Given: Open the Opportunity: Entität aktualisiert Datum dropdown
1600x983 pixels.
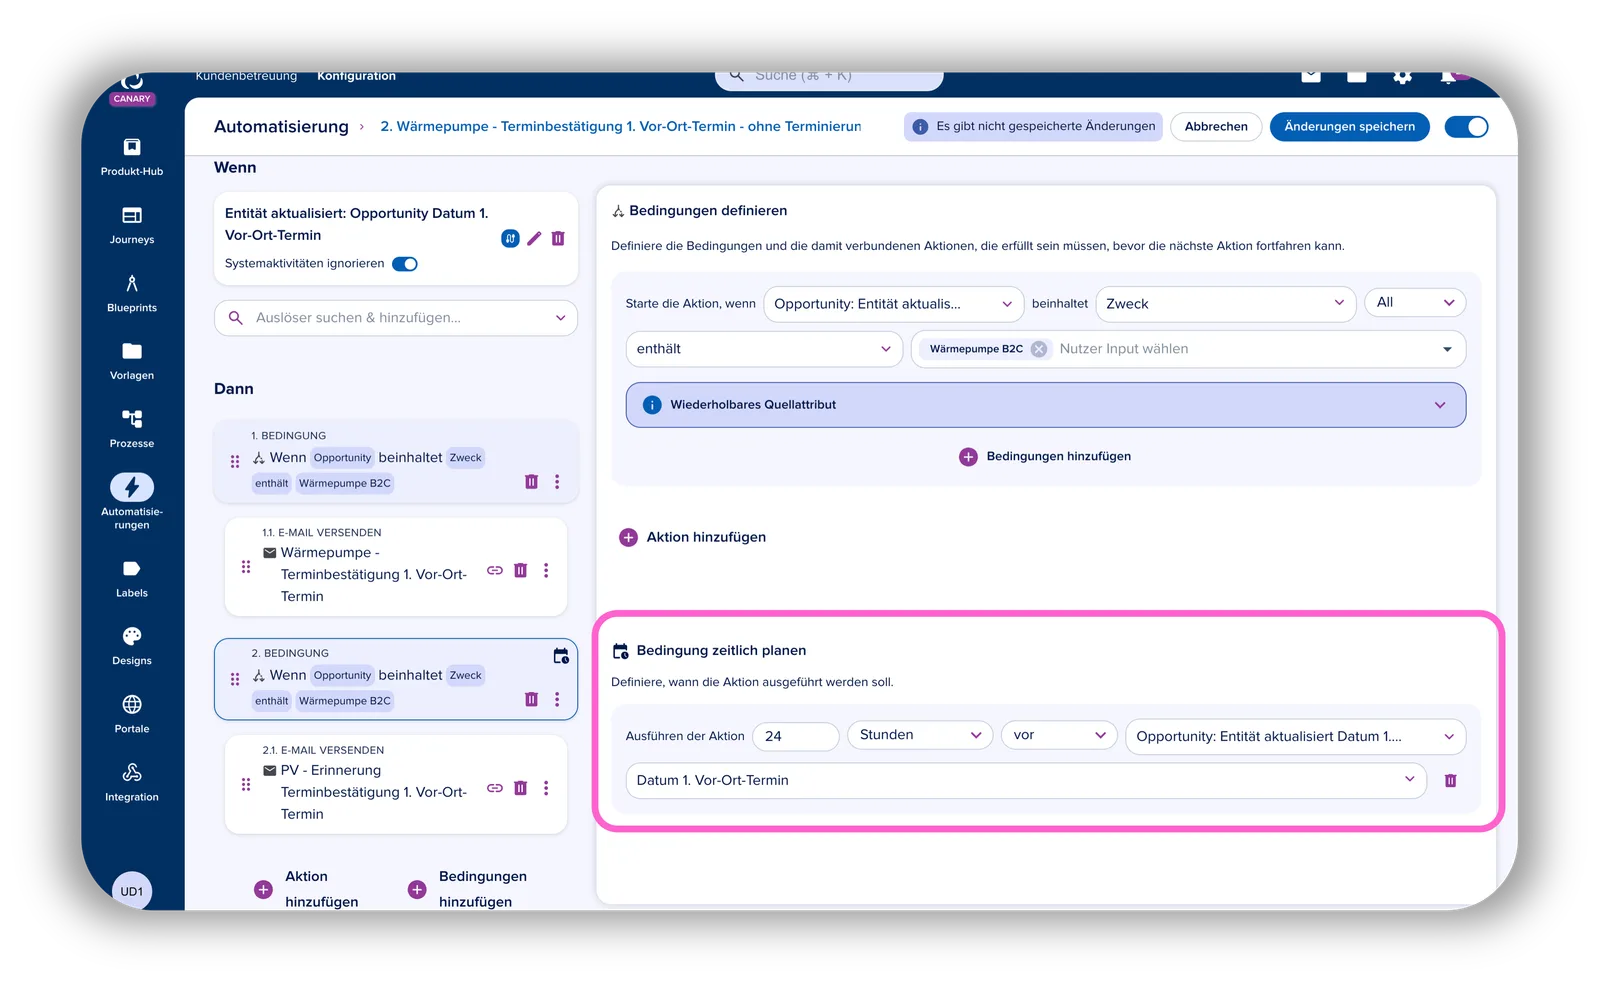Looking at the screenshot, I should [x=1295, y=737].
